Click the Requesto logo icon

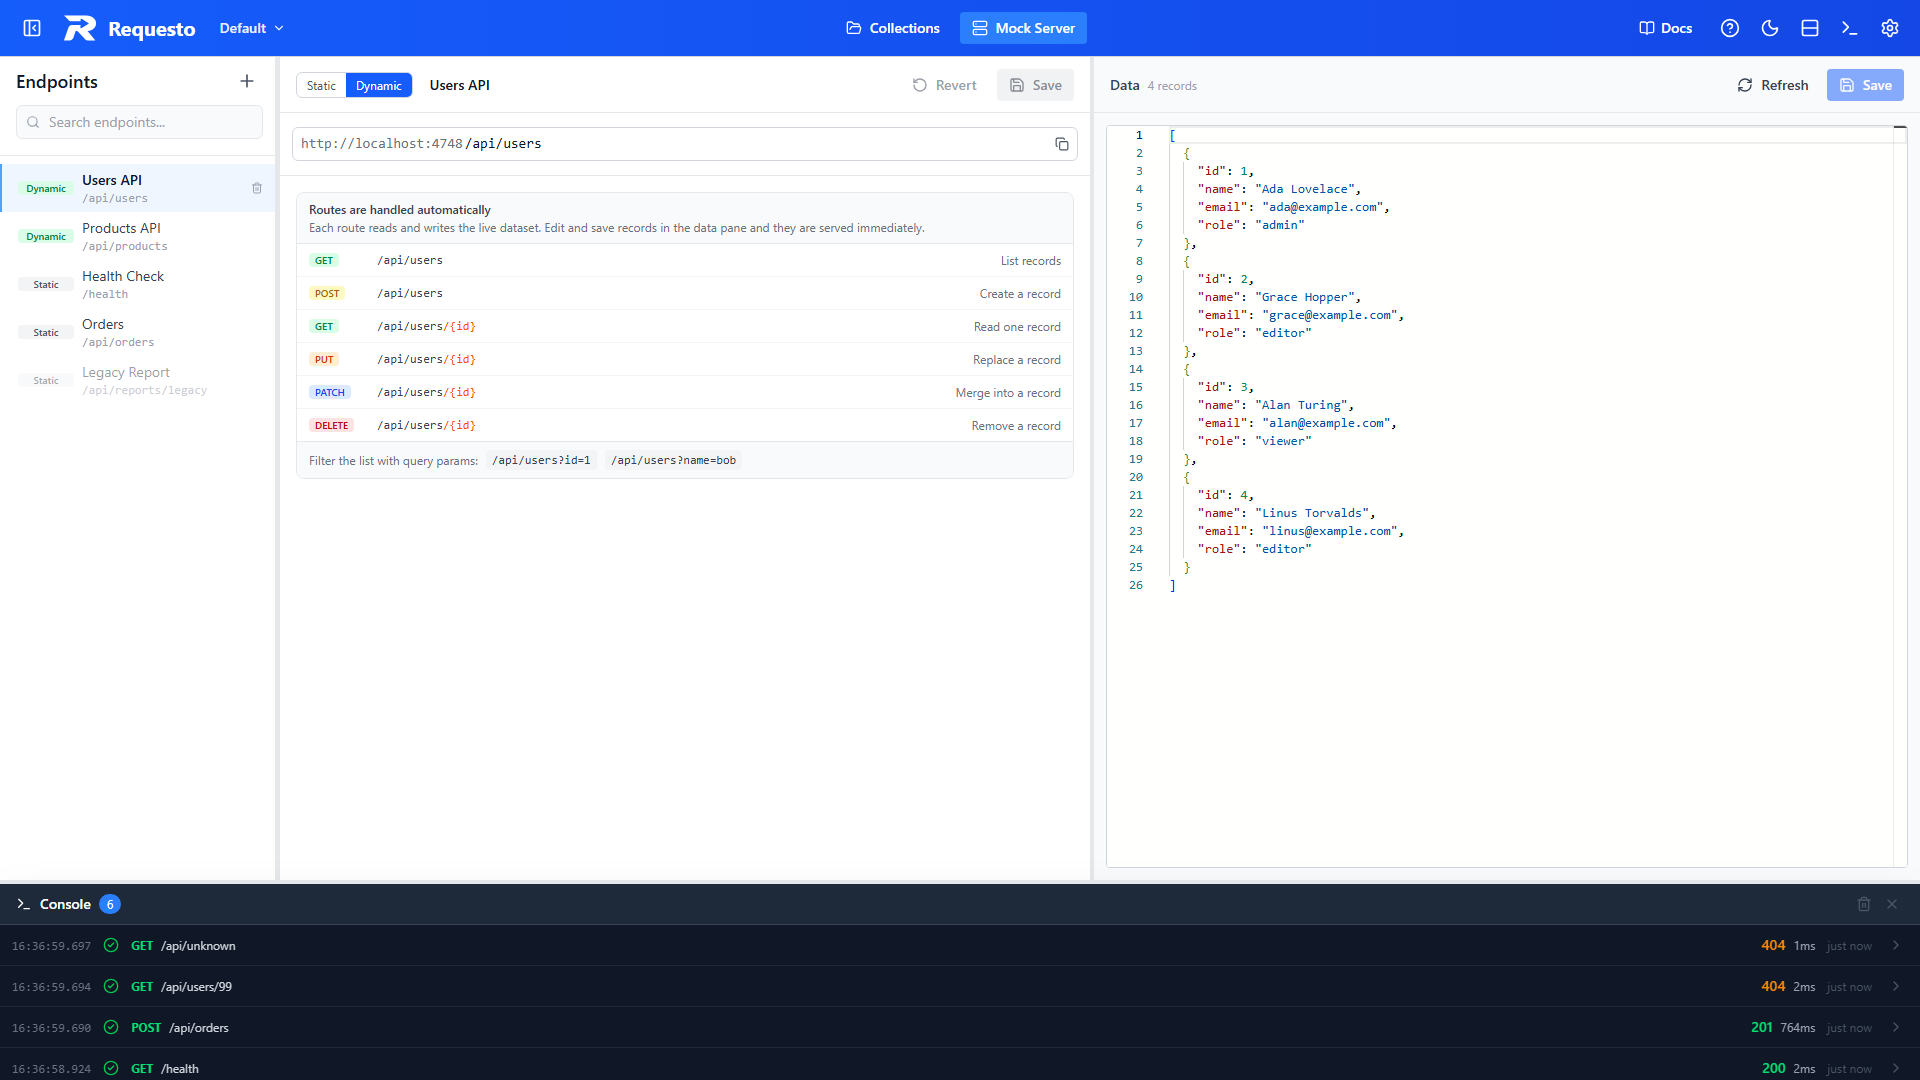click(x=80, y=28)
